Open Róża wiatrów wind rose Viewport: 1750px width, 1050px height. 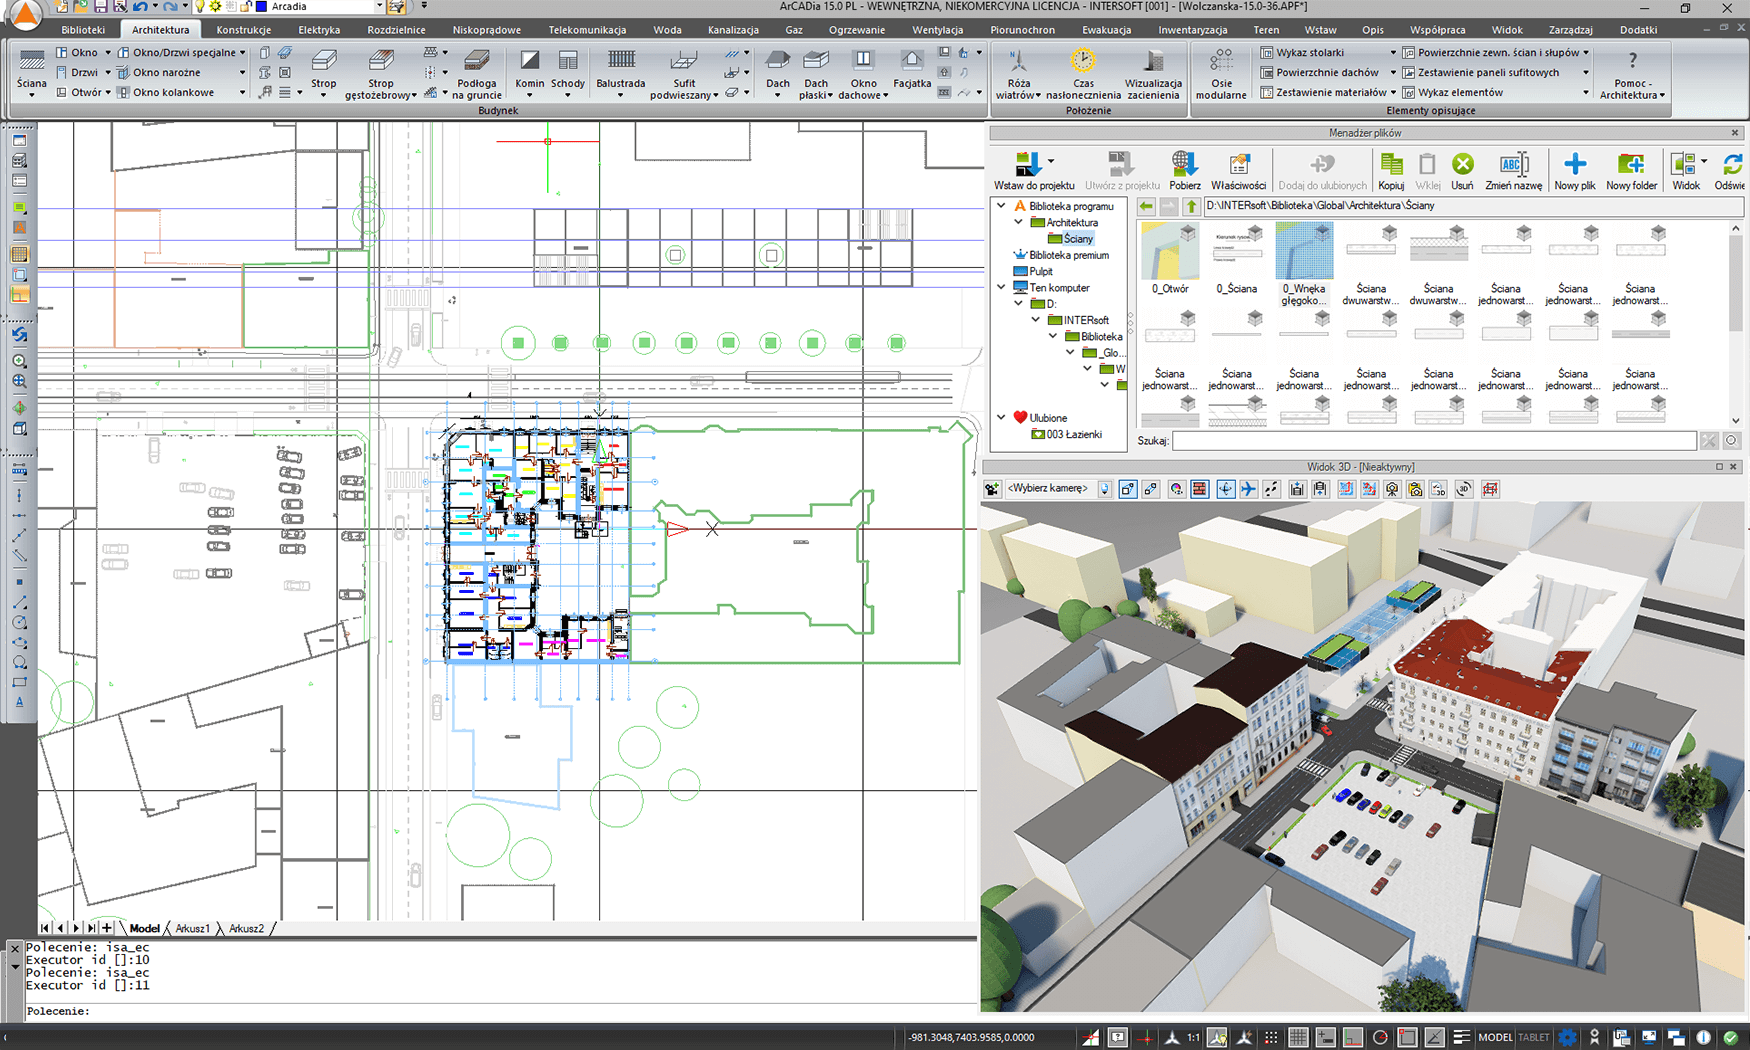coord(1018,74)
